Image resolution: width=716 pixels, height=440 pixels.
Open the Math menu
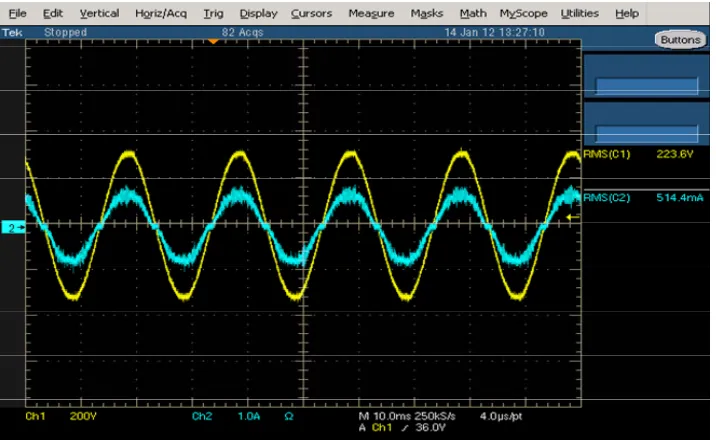click(x=473, y=14)
